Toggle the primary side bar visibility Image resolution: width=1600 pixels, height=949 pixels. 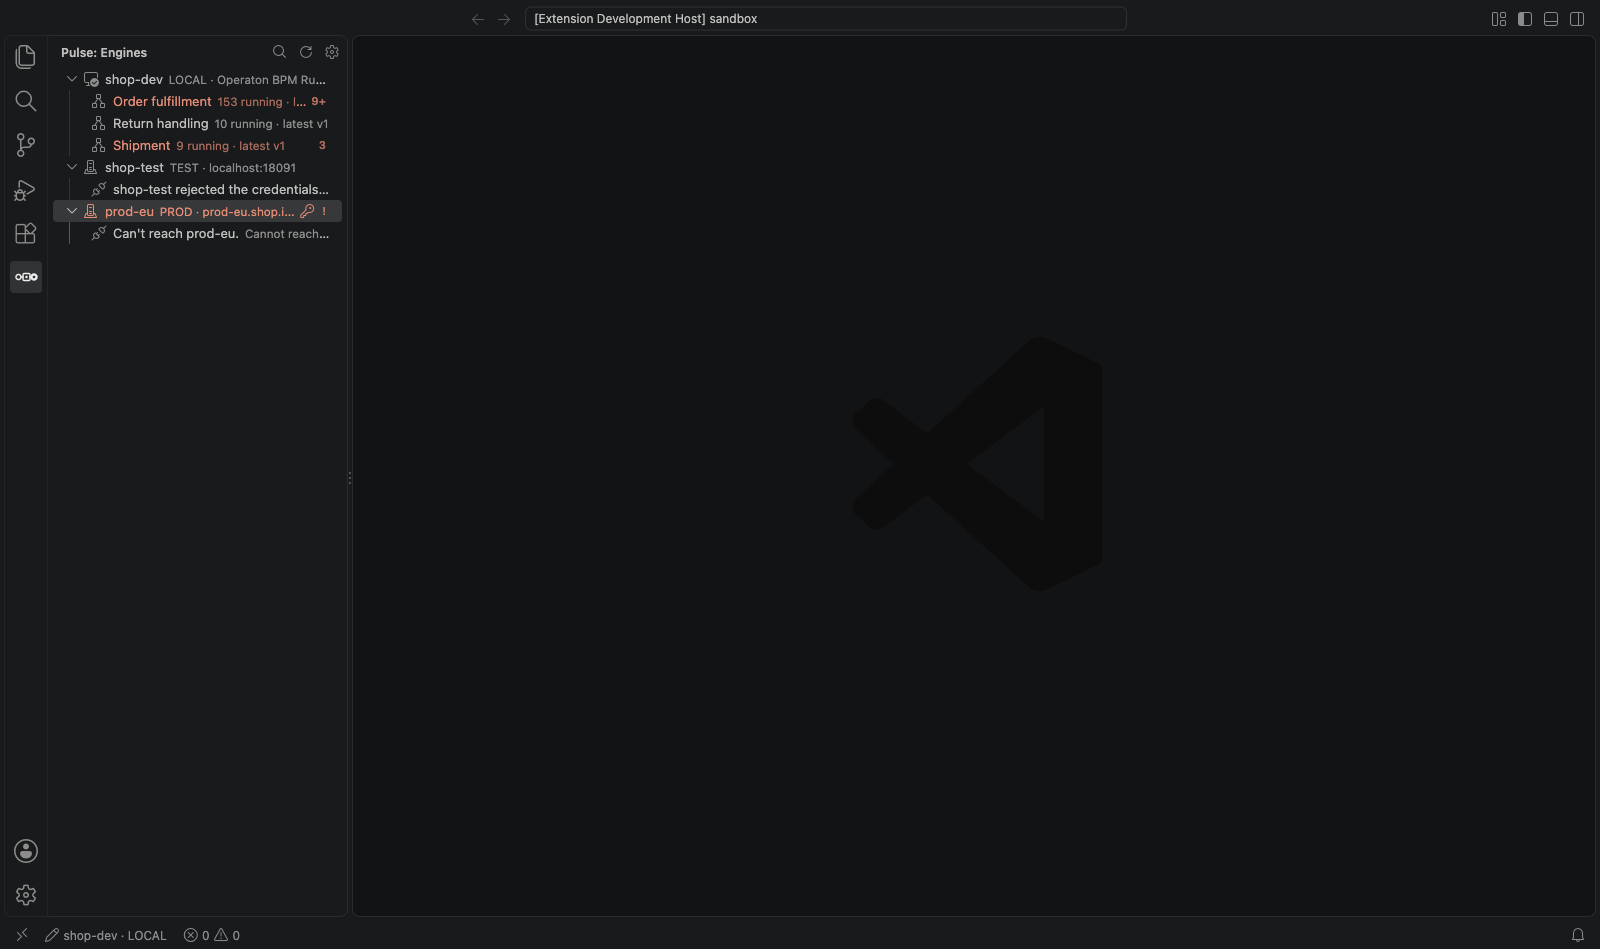(1525, 19)
